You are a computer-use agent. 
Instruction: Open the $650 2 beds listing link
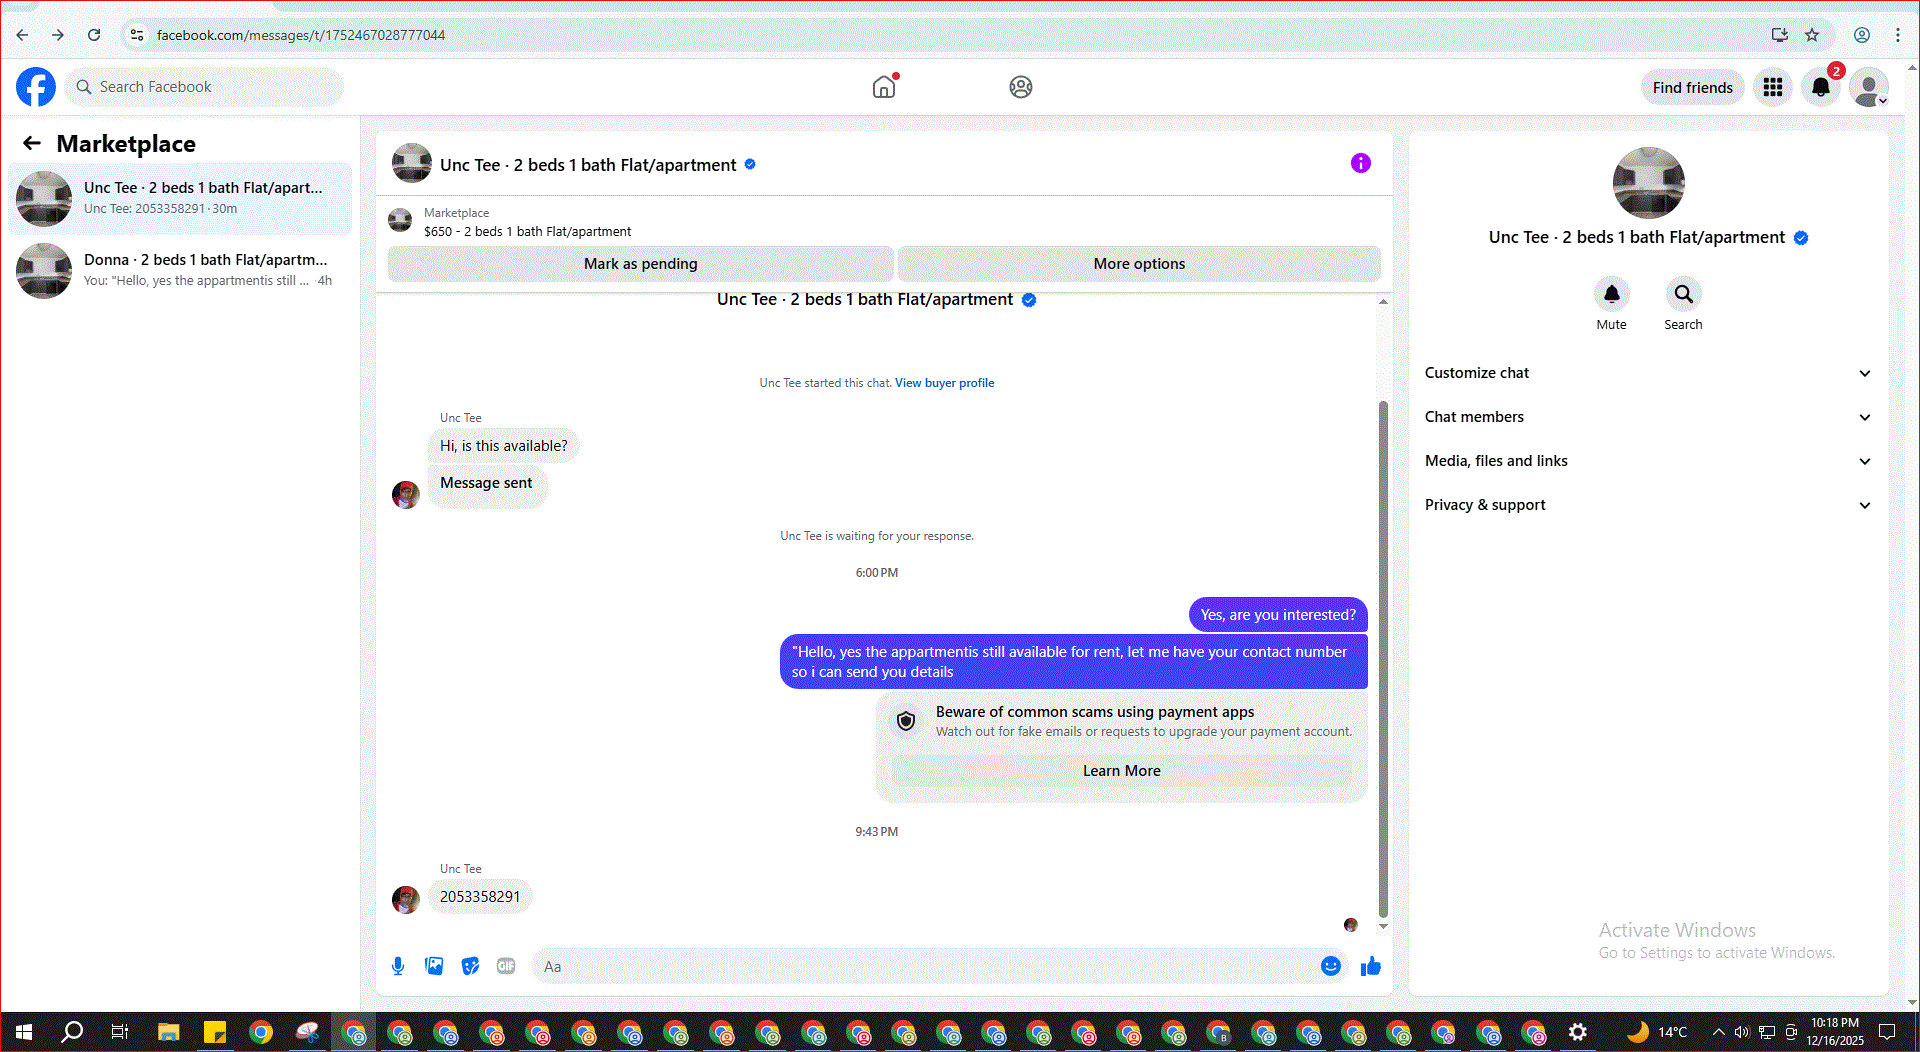527,231
